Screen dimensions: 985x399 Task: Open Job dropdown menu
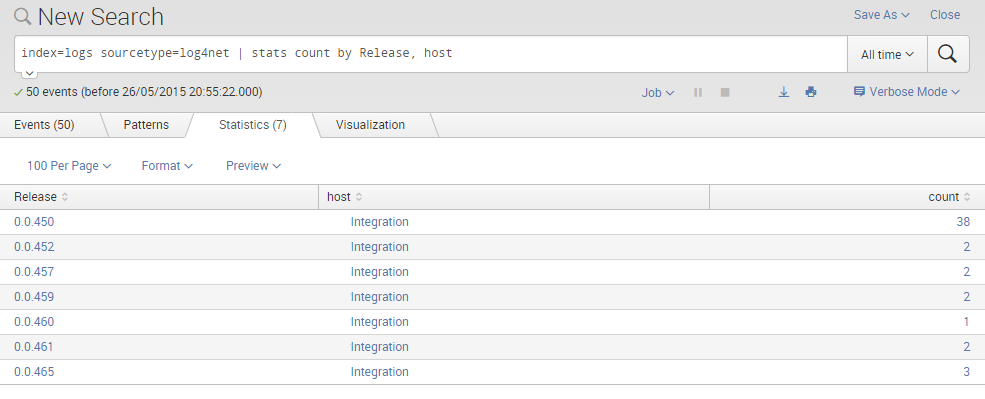[658, 92]
